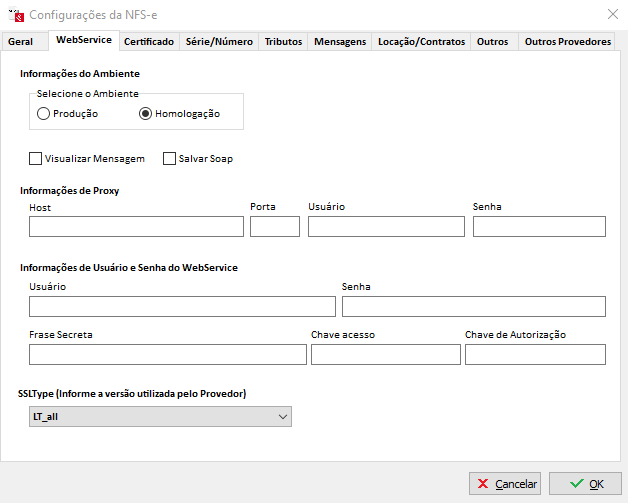Select the Homologação radio button

(x=146, y=114)
